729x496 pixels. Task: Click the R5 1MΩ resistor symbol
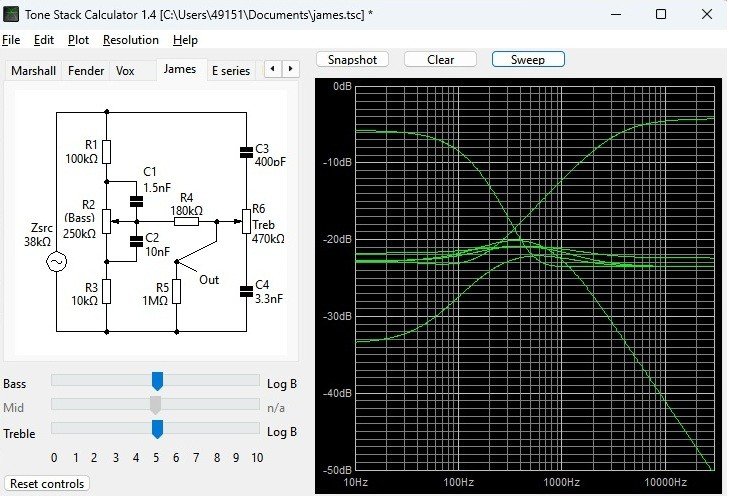[x=176, y=291]
